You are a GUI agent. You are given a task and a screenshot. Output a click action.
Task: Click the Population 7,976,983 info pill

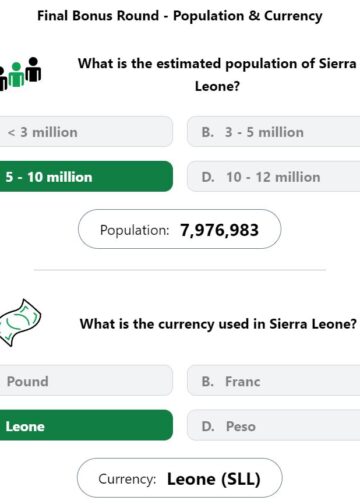[x=179, y=229]
